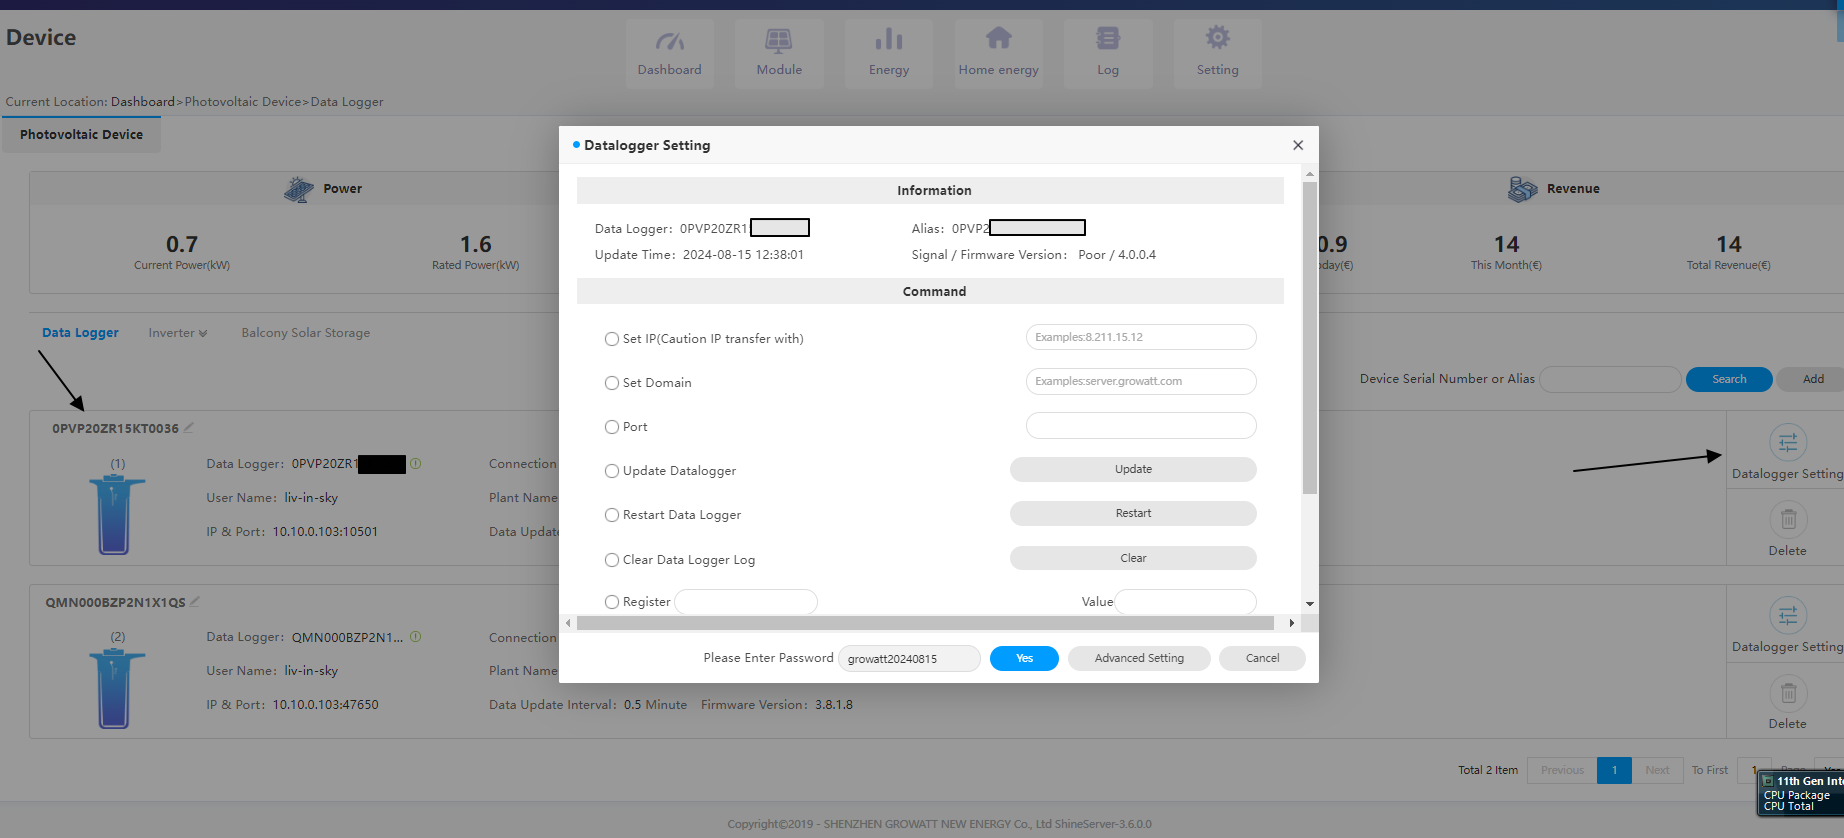
Task: Open the Module nav icon
Action: pyautogui.click(x=779, y=40)
